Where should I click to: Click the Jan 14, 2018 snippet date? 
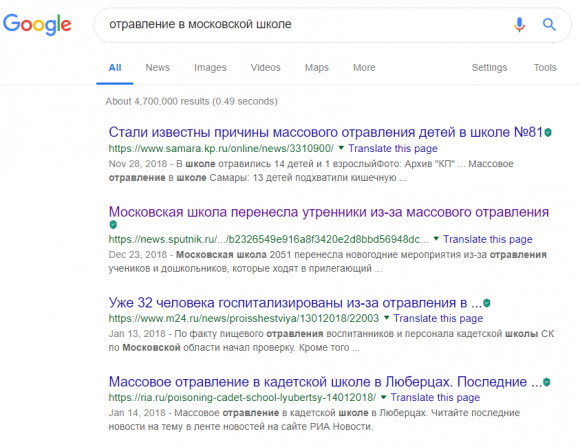(x=137, y=413)
